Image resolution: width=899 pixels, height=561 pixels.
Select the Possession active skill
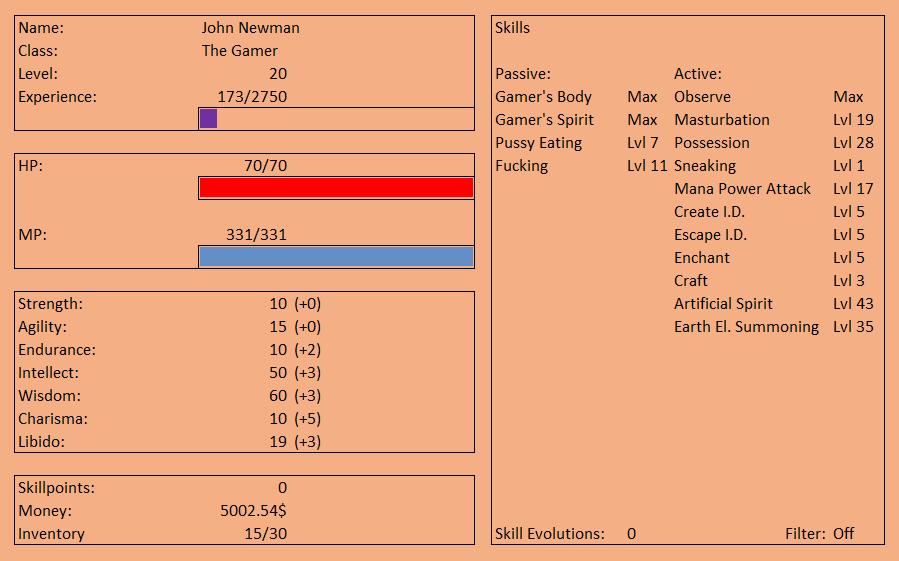[x=712, y=142]
